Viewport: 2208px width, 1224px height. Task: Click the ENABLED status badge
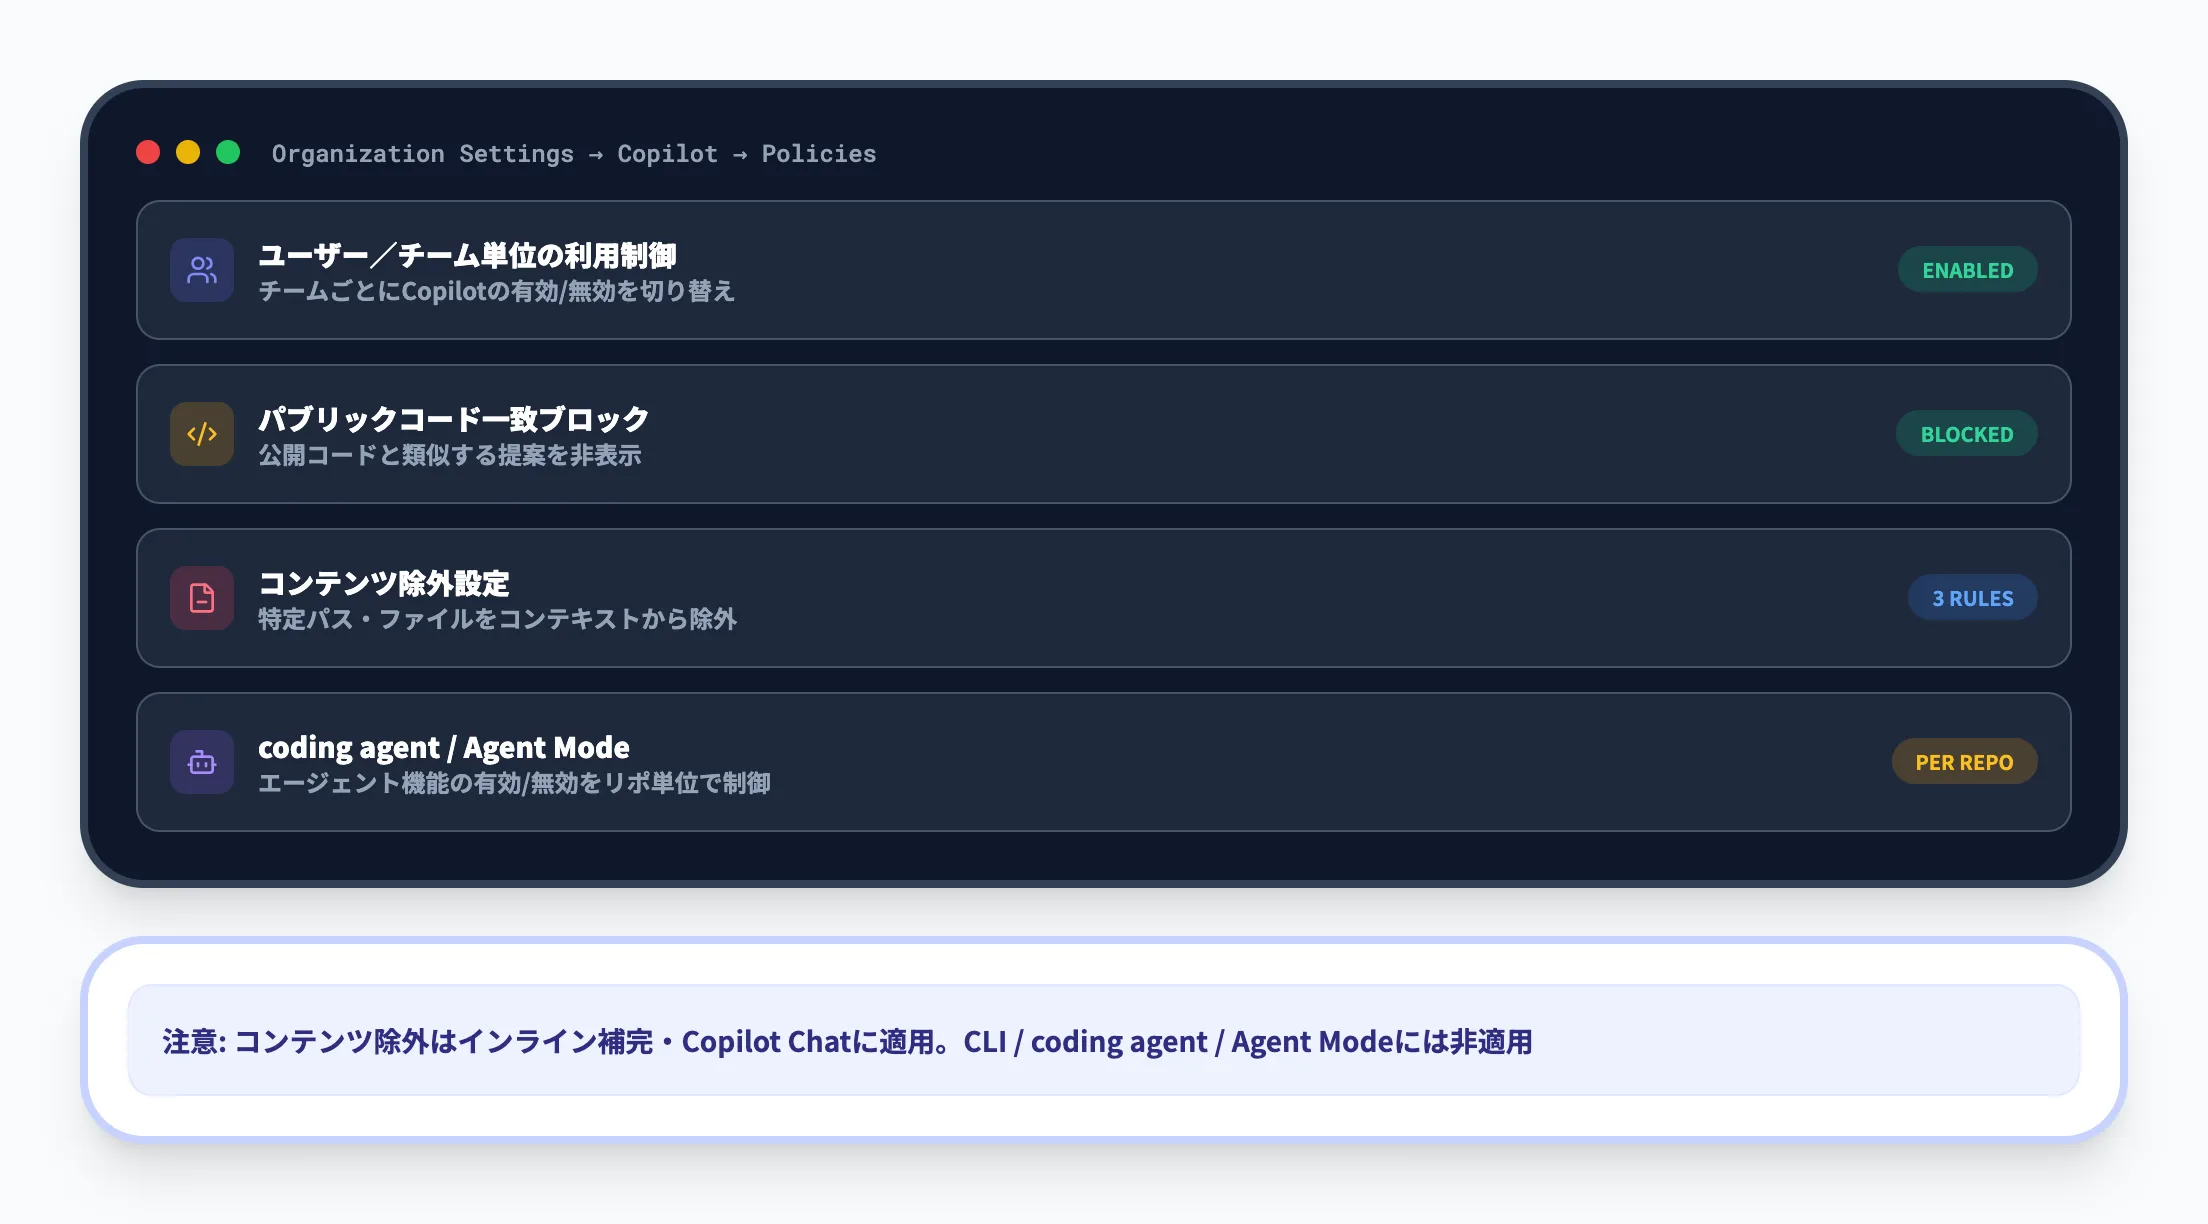tap(1966, 269)
